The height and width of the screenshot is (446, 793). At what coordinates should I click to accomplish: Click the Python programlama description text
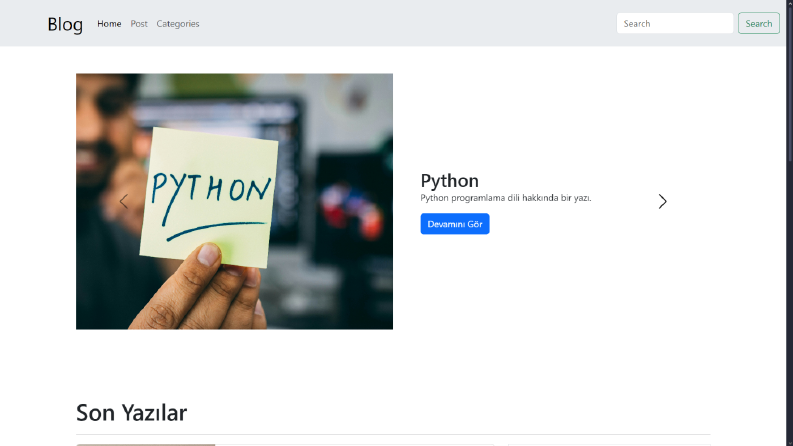pos(506,198)
